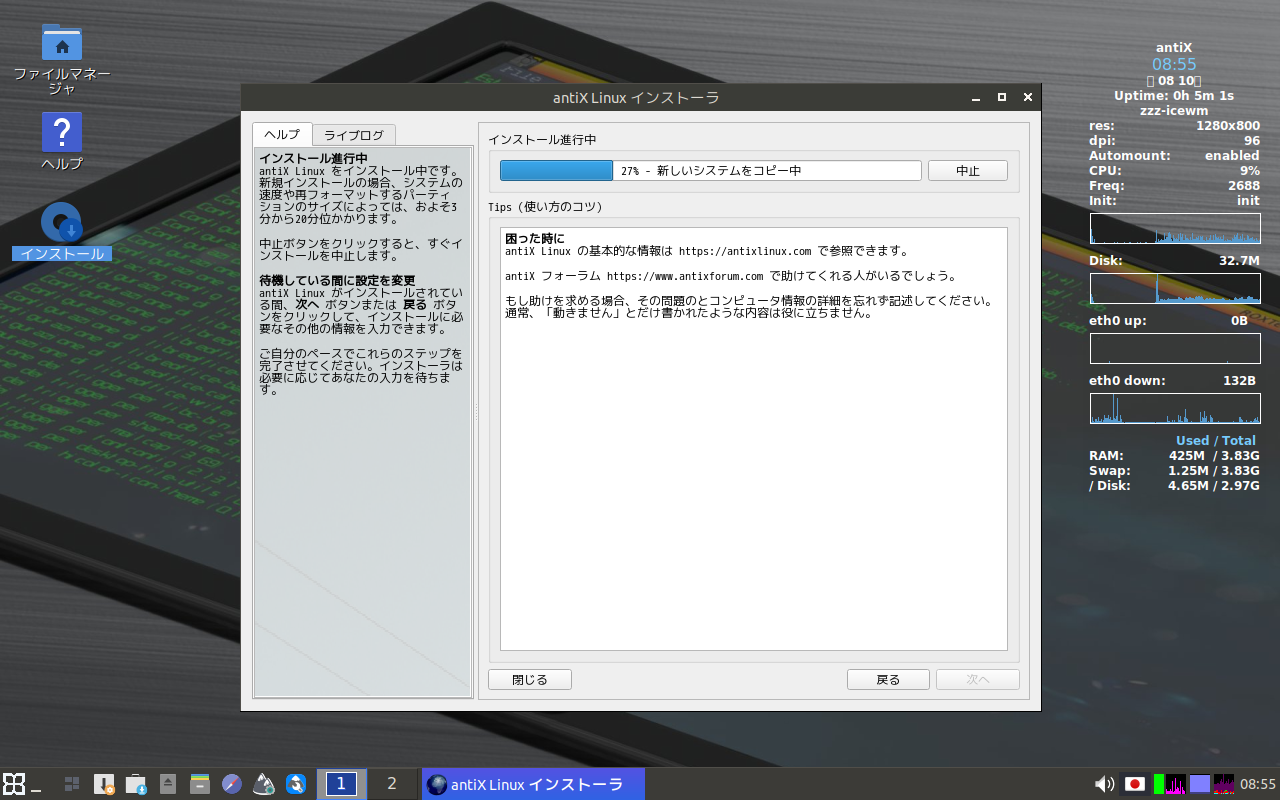Switch to workspace 2 in taskbar
Image resolution: width=1280 pixels, height=800 pixels.
tap(392, 784)
